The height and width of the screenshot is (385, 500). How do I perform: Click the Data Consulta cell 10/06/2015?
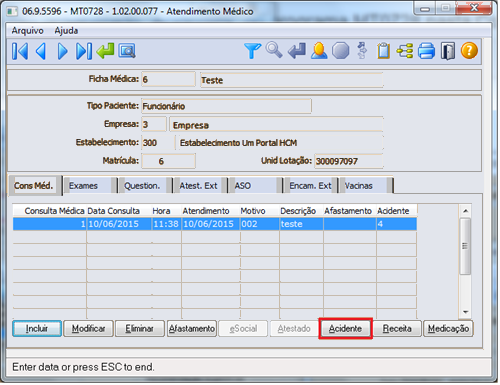[120, 224]
